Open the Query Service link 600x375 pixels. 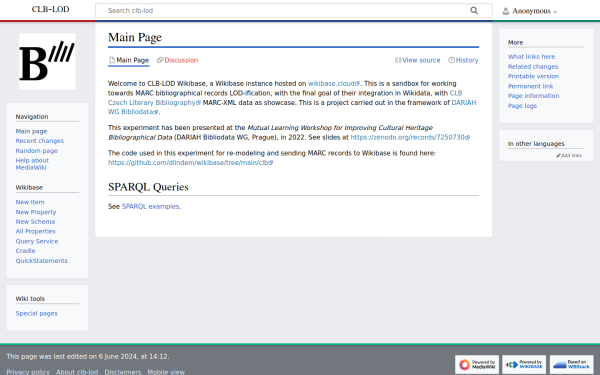coord(37,241)
